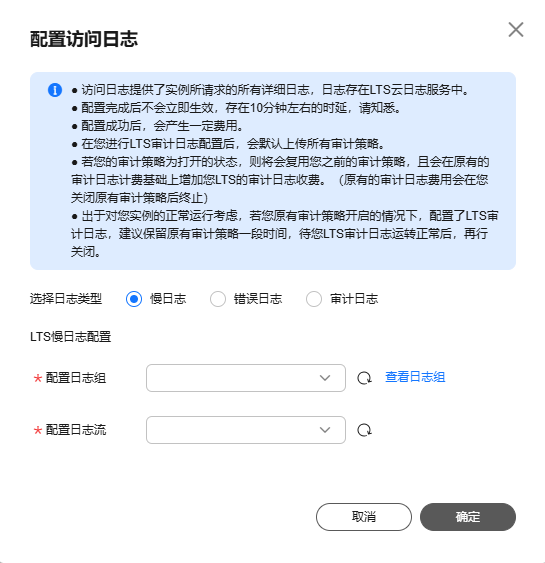Click the 配置日志流 field label

pyautogui.click(x=76, y=430)
